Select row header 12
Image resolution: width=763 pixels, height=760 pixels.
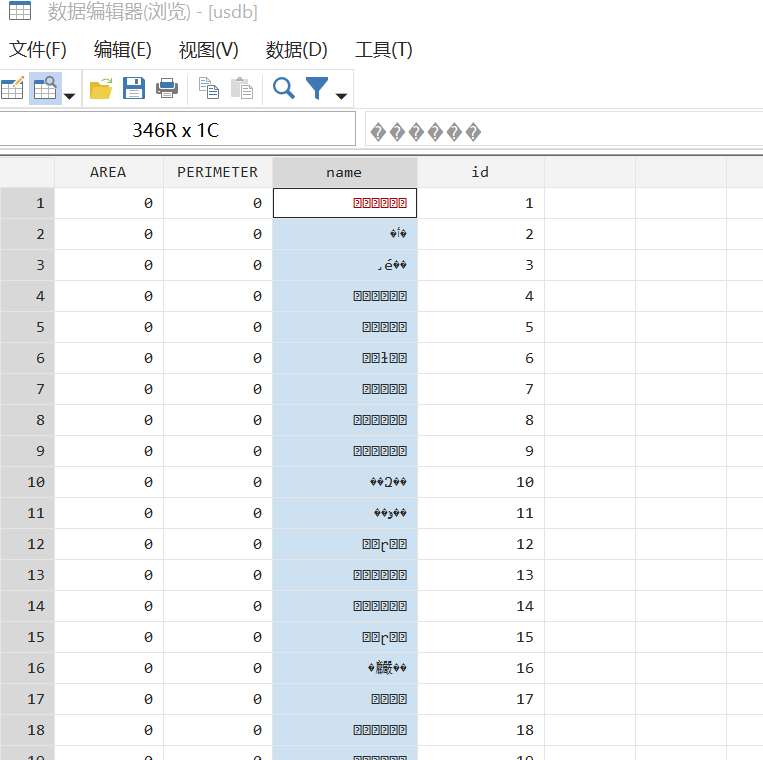[x=27, y=544]
